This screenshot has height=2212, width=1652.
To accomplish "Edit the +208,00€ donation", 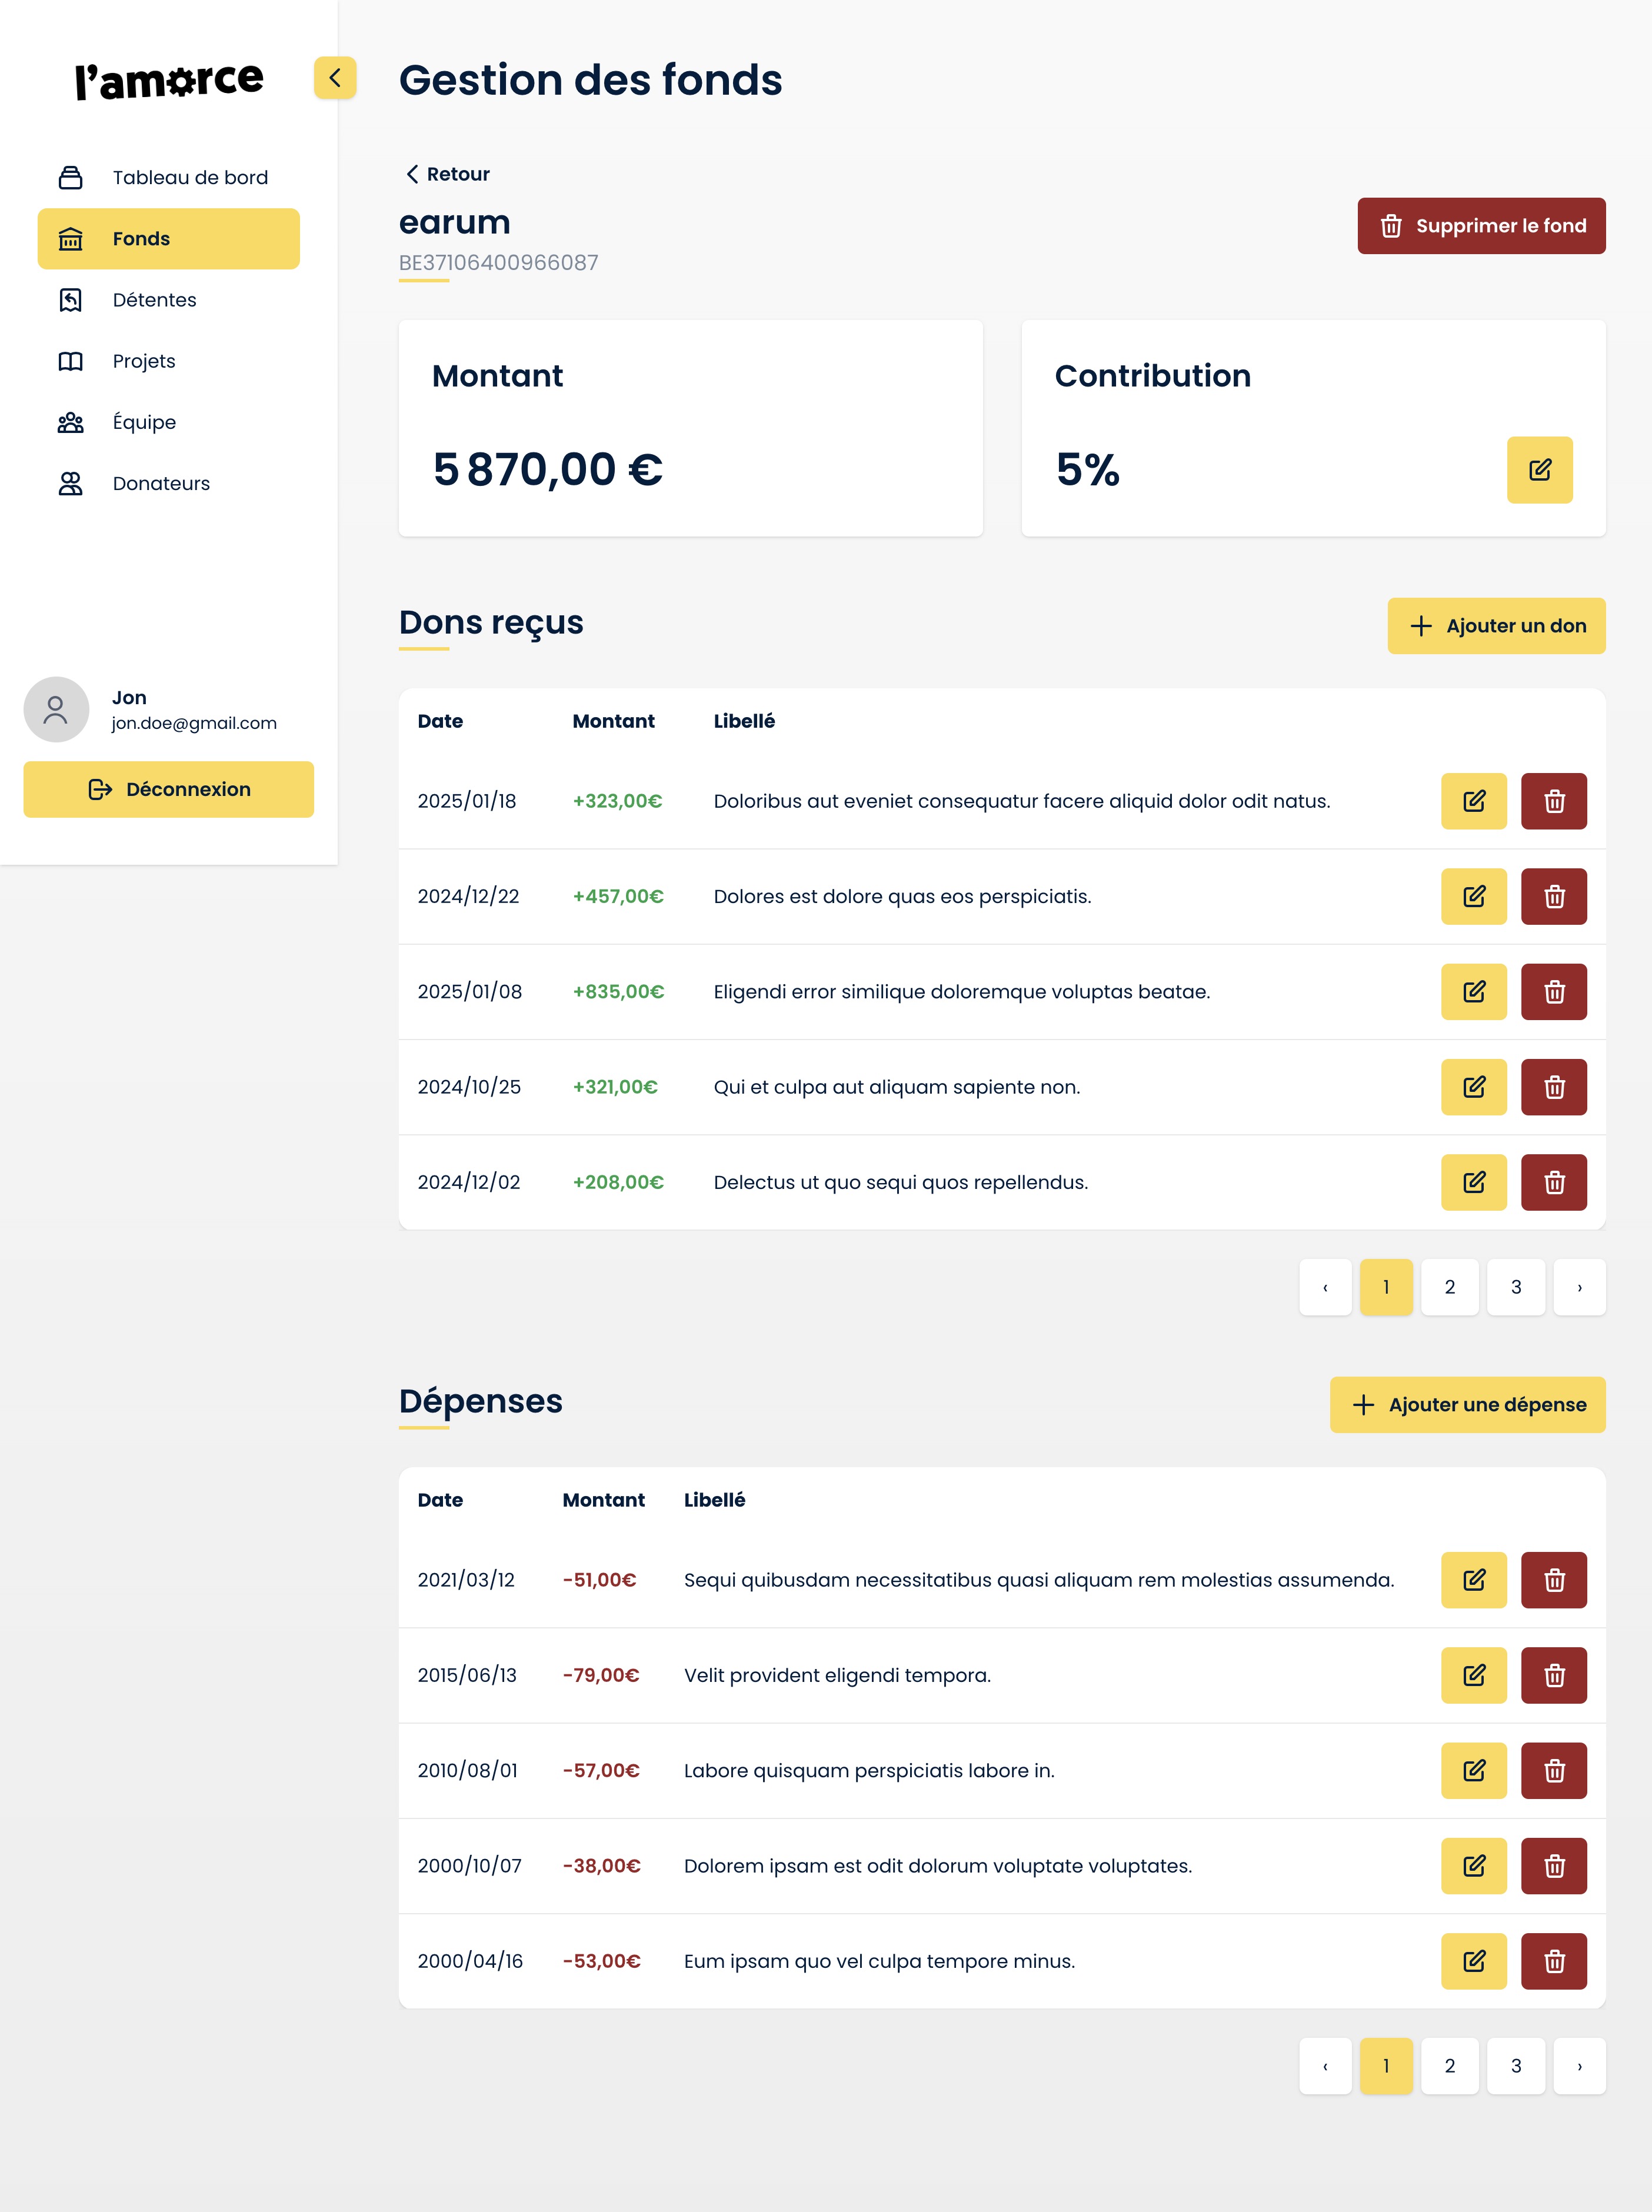I will tap(1473, 1183).
